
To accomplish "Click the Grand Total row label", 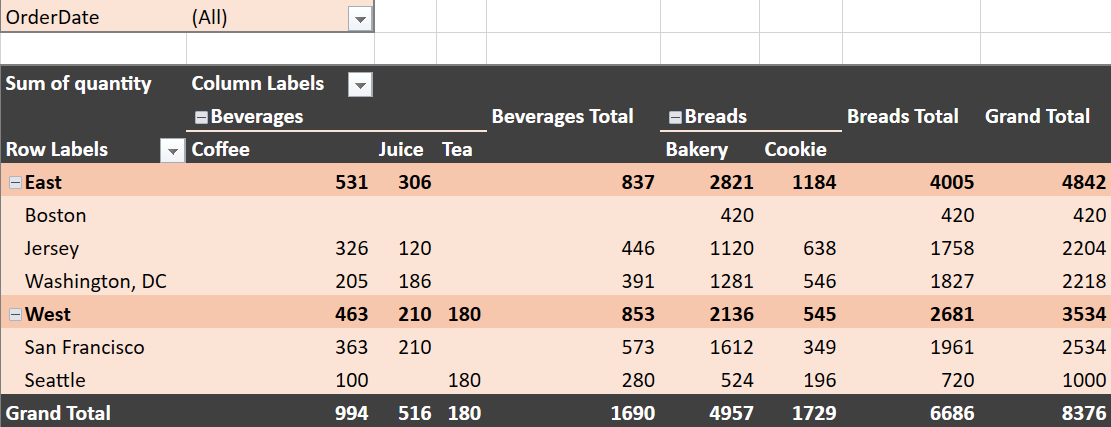I will (58, 413).
